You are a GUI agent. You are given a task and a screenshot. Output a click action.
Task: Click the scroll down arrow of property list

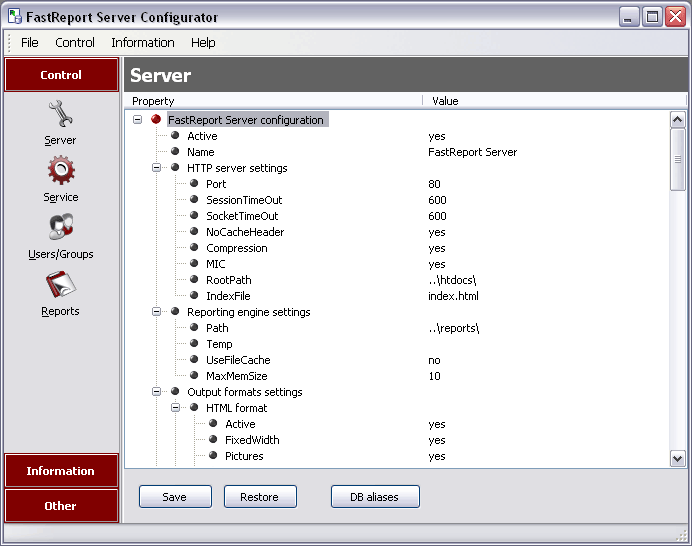677,458
